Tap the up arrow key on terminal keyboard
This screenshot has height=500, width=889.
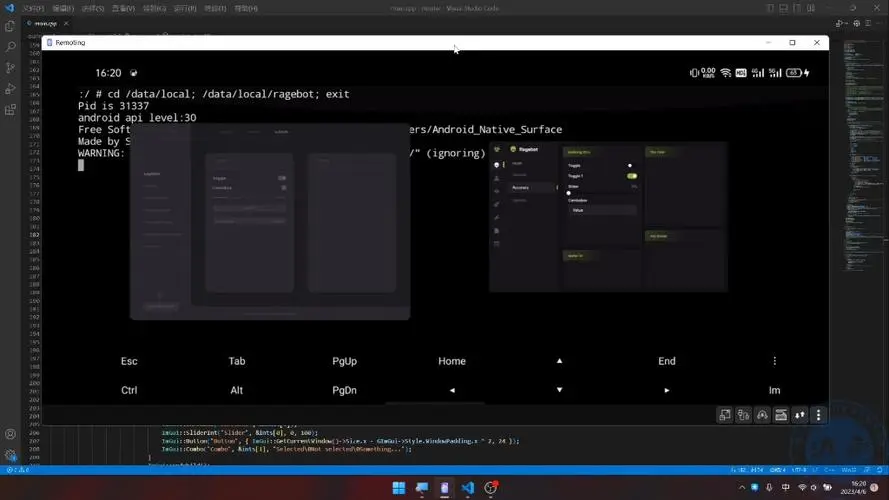pyautogui.click(x=560, y=361)
